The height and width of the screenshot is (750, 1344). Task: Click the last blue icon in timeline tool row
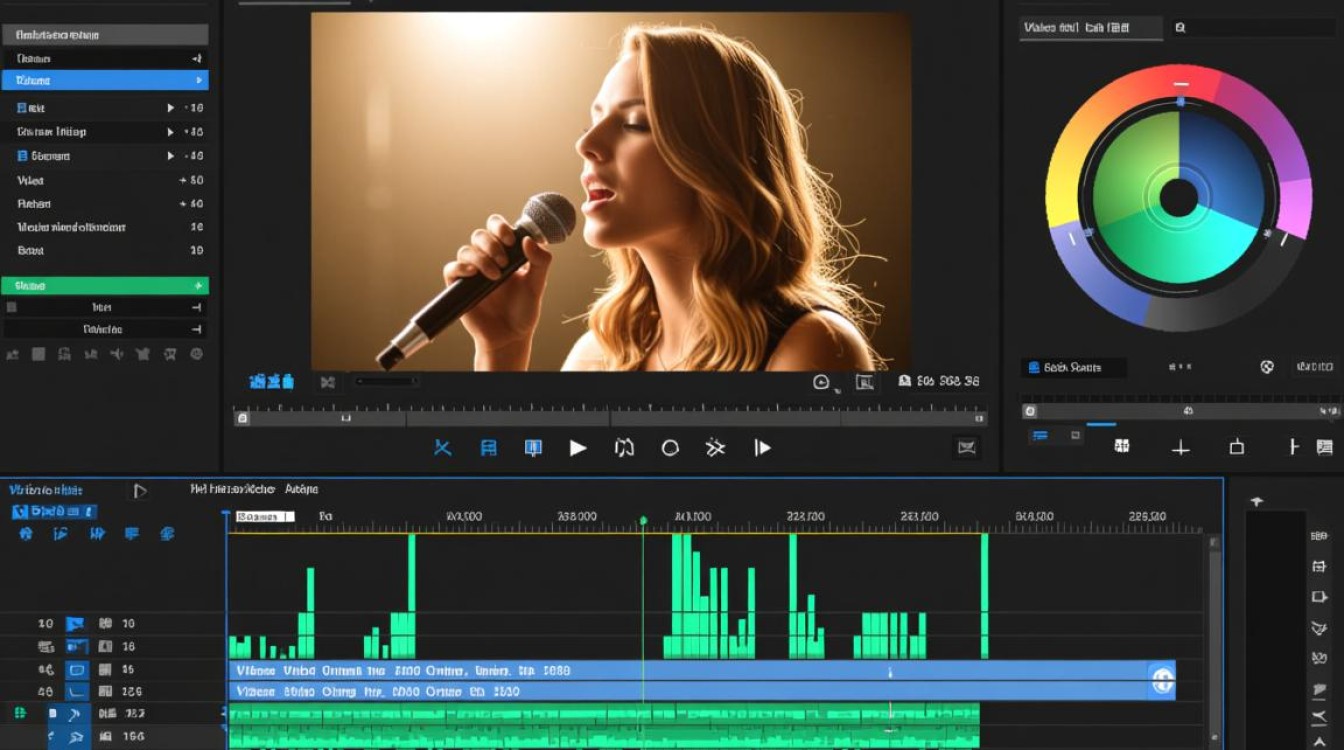tap(167, 534)
